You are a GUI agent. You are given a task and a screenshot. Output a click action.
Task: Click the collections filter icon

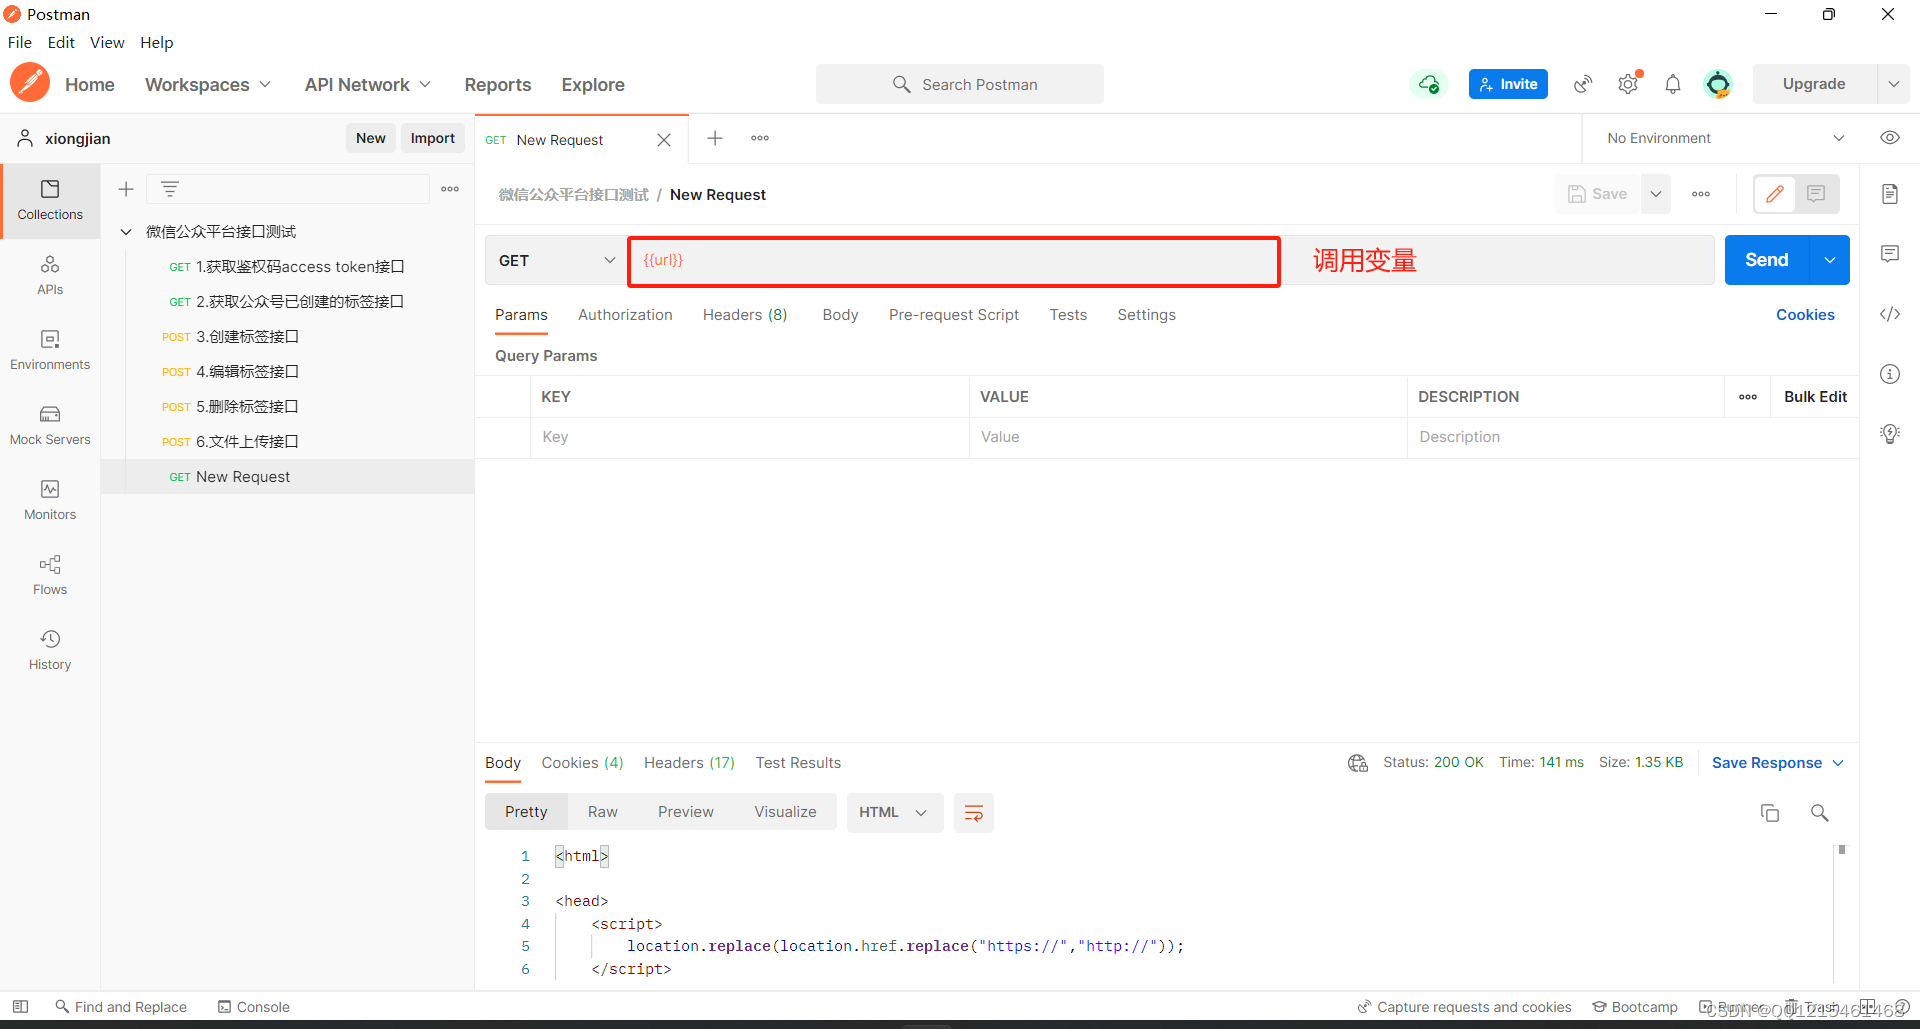click(170, 189)
